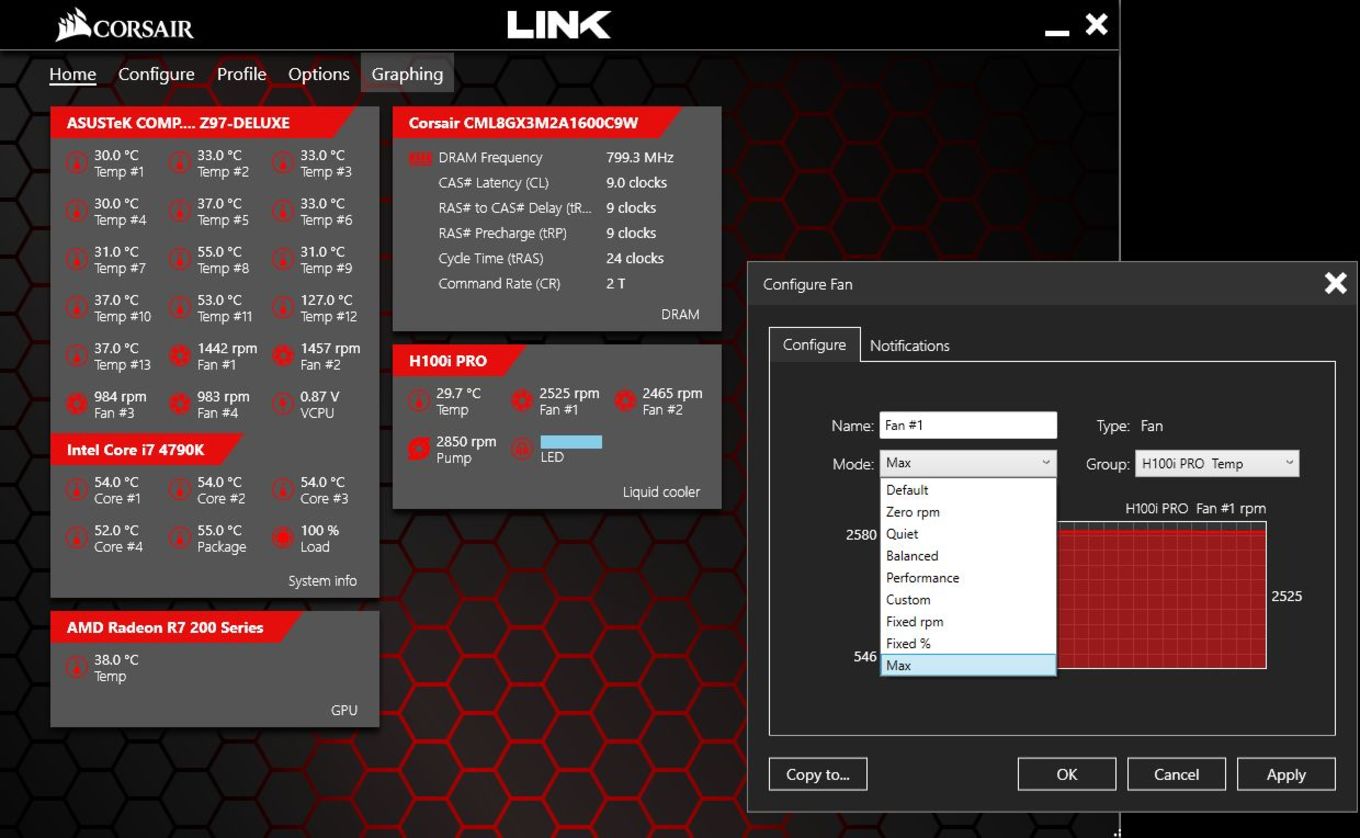The width and height of the screenshot is (1360, 838).
Task: Click the red fan curve graph area
Action: tap(1161, 595)
